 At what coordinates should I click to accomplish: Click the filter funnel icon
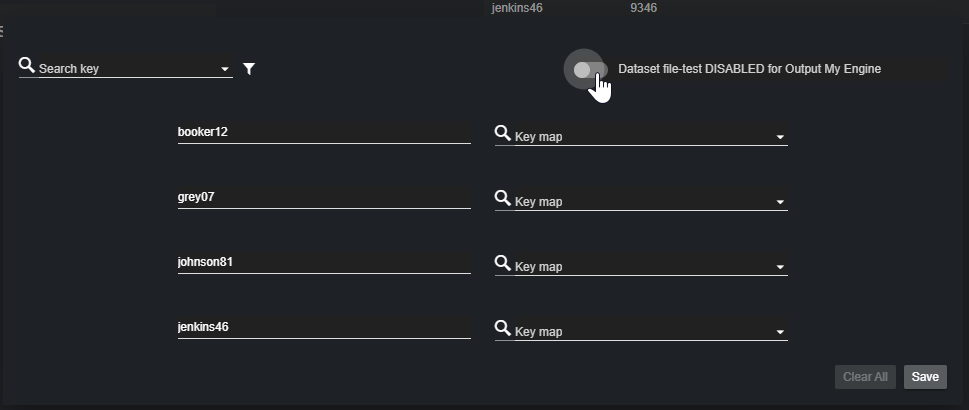(250, 69)
